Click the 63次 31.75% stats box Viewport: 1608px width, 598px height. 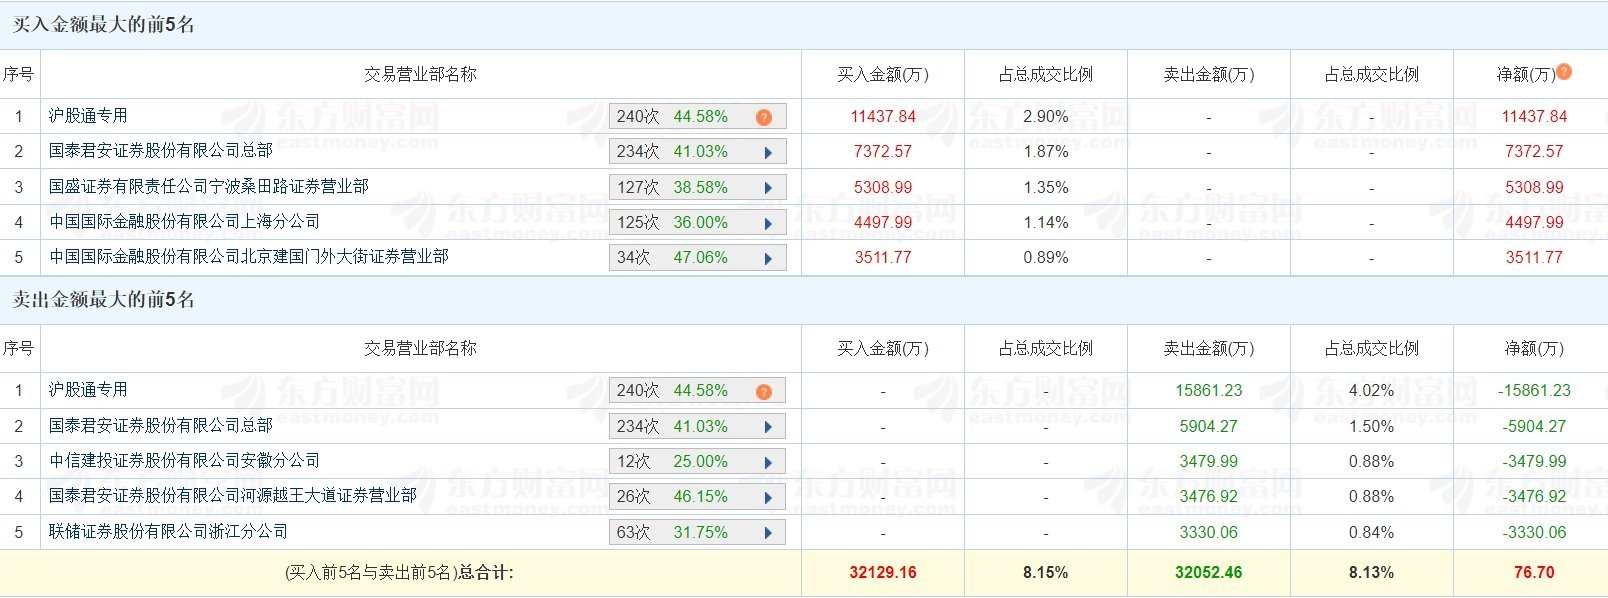(698, 532)
